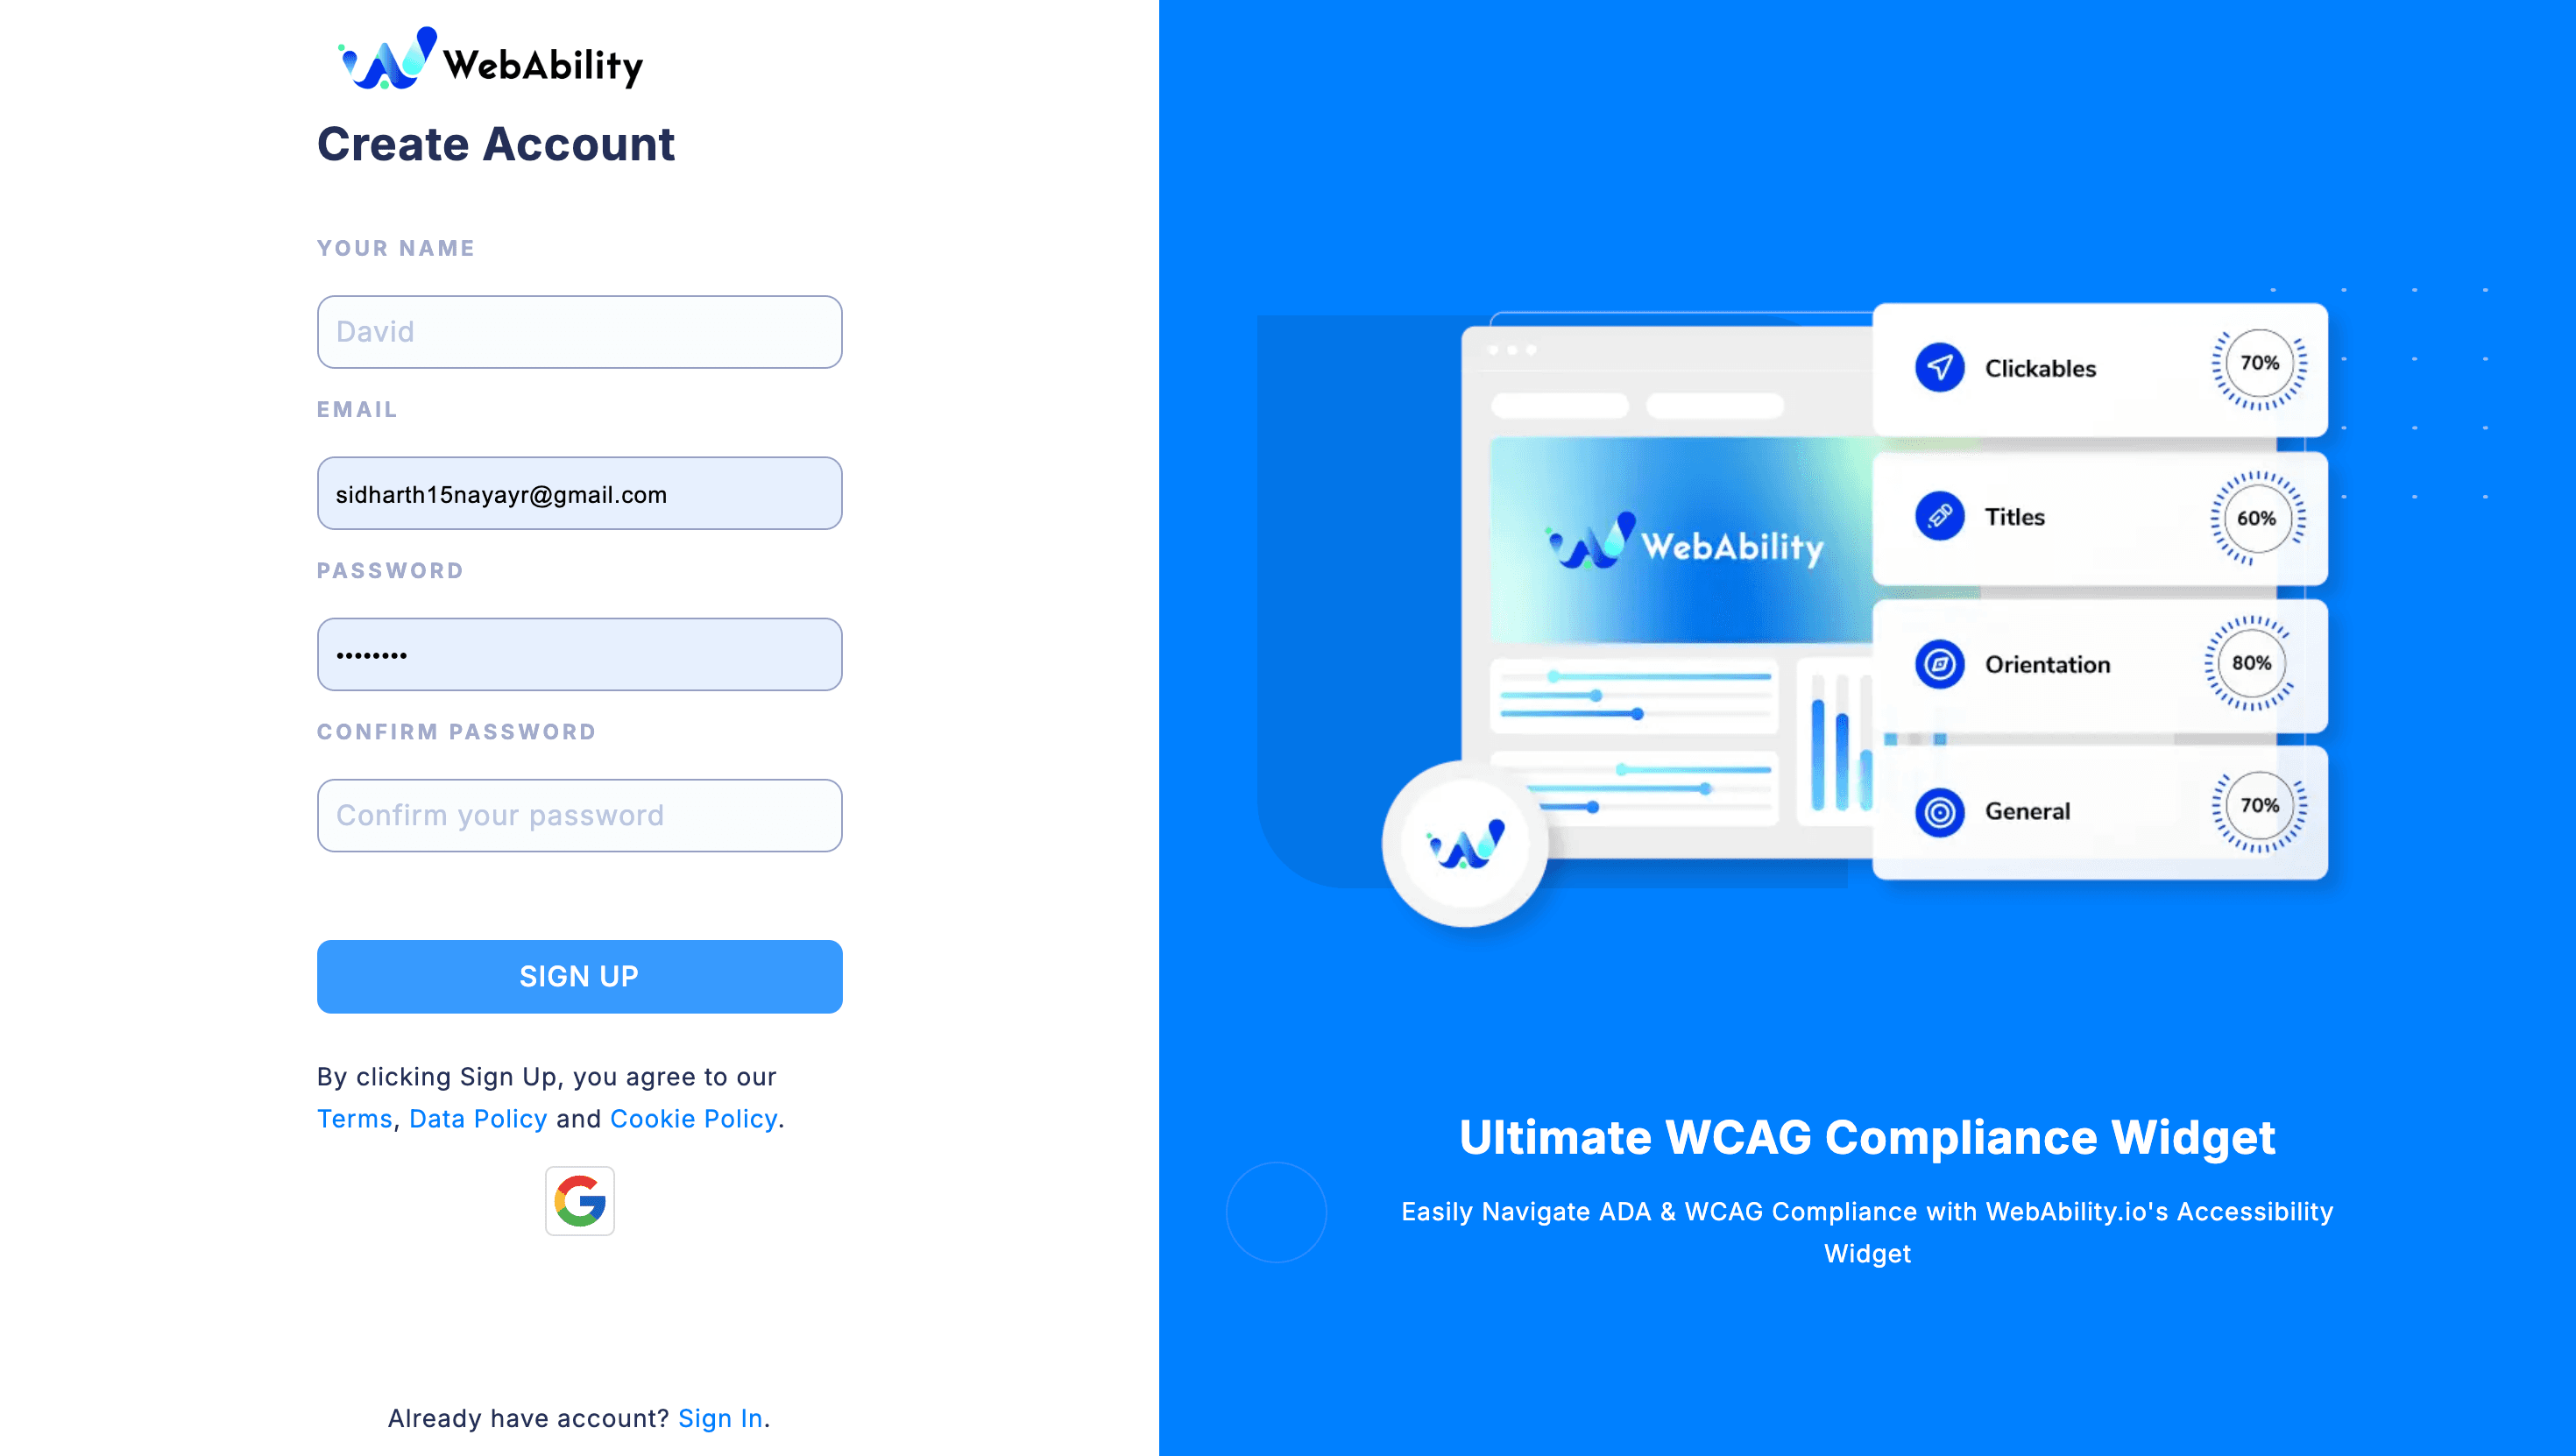Click the Sign In link
This screenshot has height=1456, width=2576.
pos(720,1417)
